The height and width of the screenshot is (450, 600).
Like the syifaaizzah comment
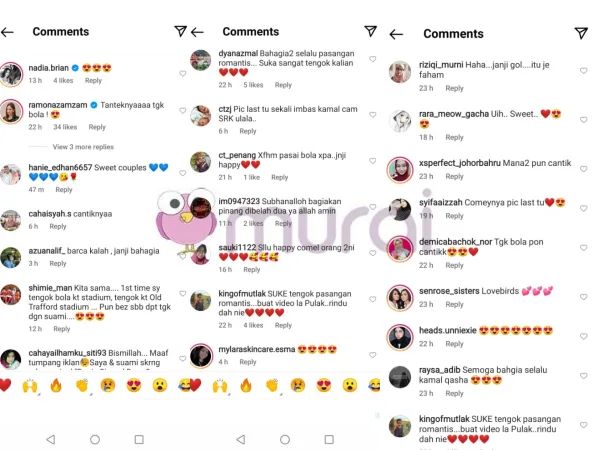[584, 209]
